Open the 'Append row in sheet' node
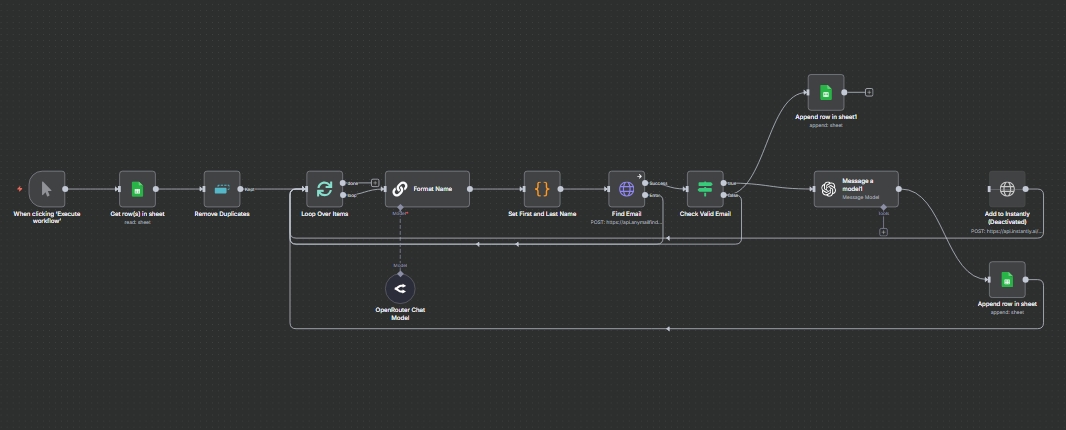The height and width of the screenshot is (430, 1066). [x=1007, y=280]
